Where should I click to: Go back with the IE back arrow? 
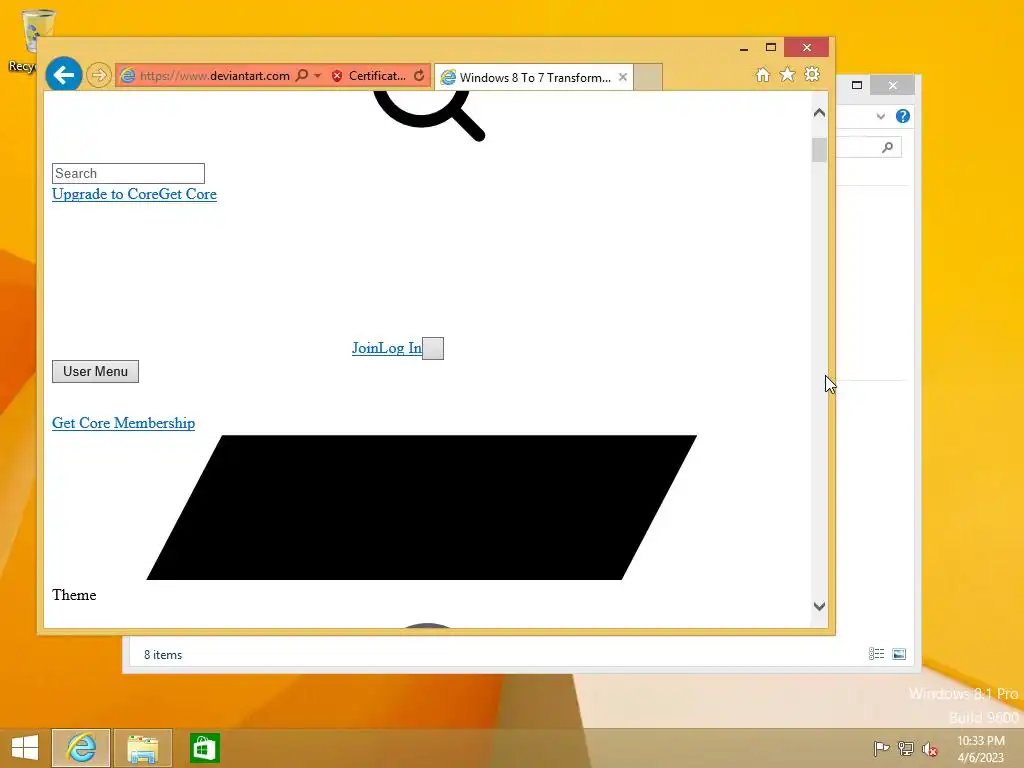(x=64, y=75)
